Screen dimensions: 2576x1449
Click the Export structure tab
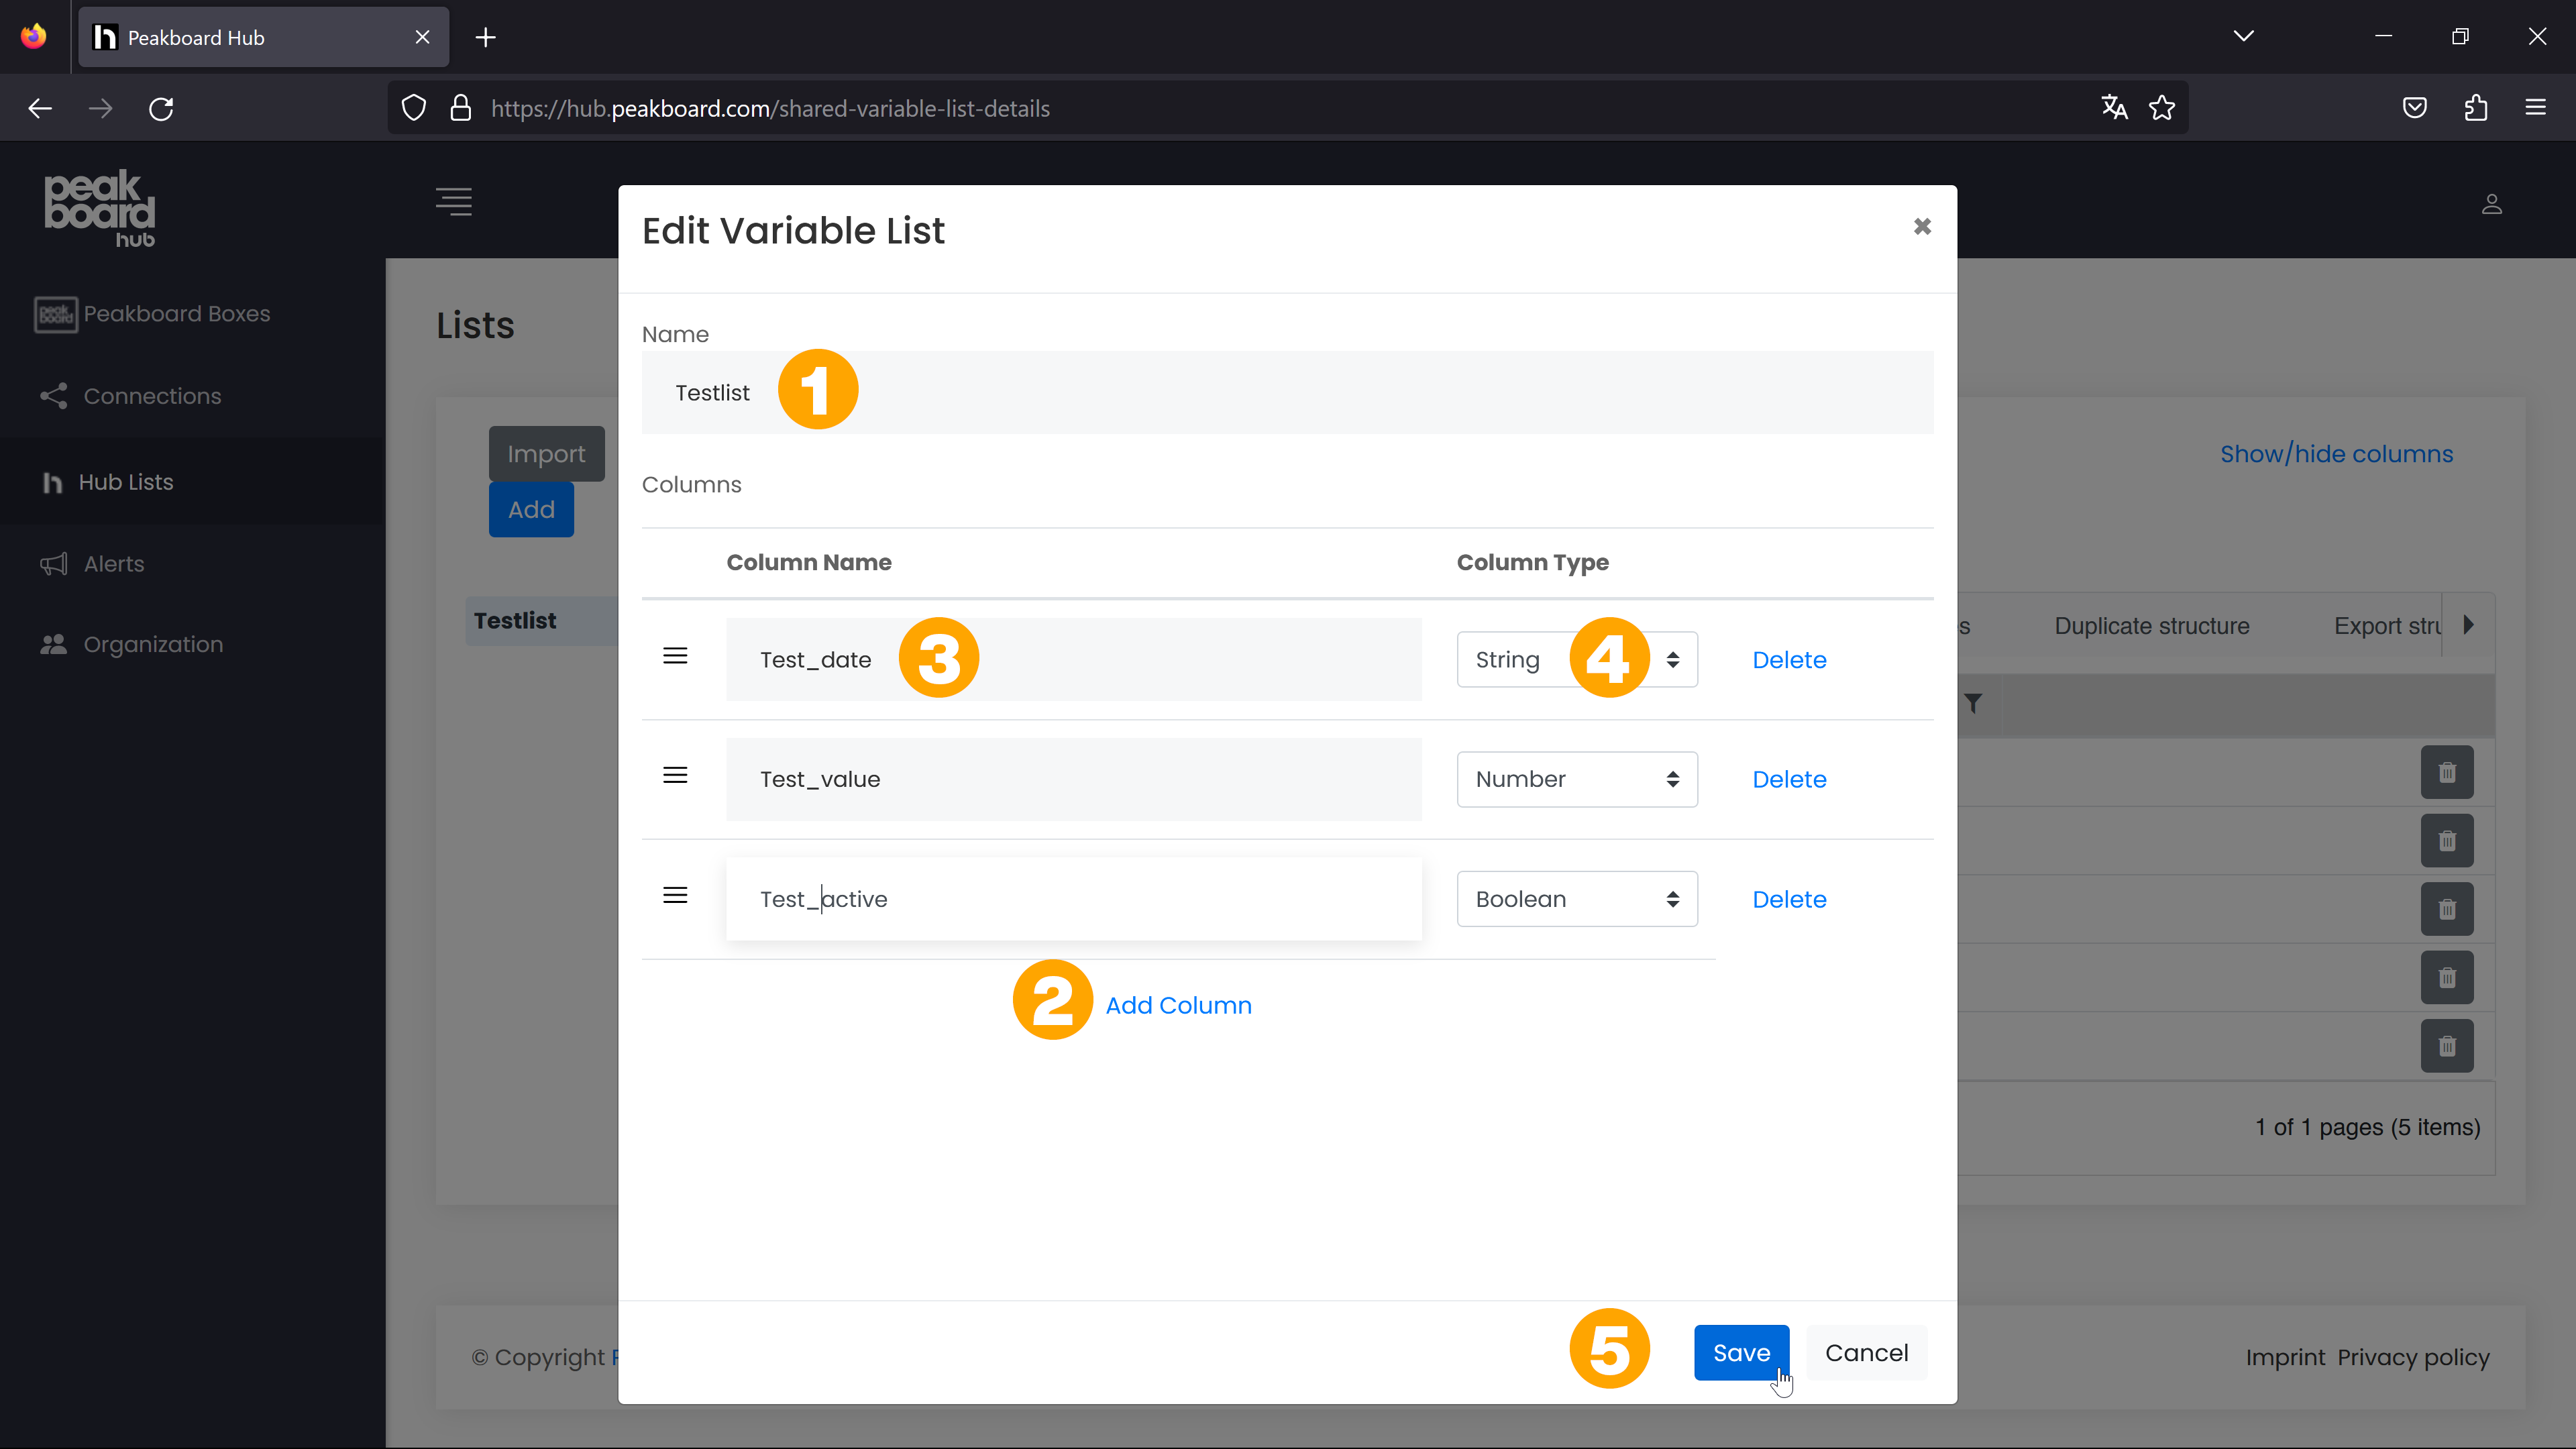(2387, 626)
